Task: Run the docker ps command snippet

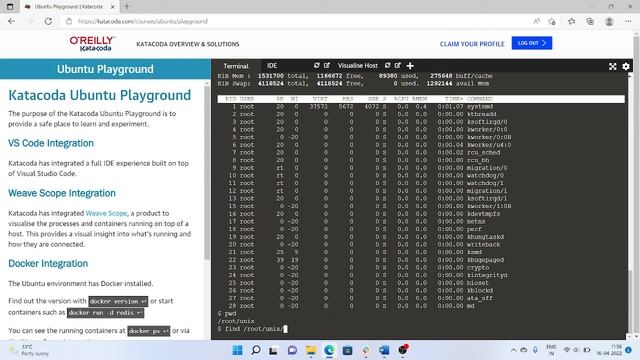Action: [149, 331]
